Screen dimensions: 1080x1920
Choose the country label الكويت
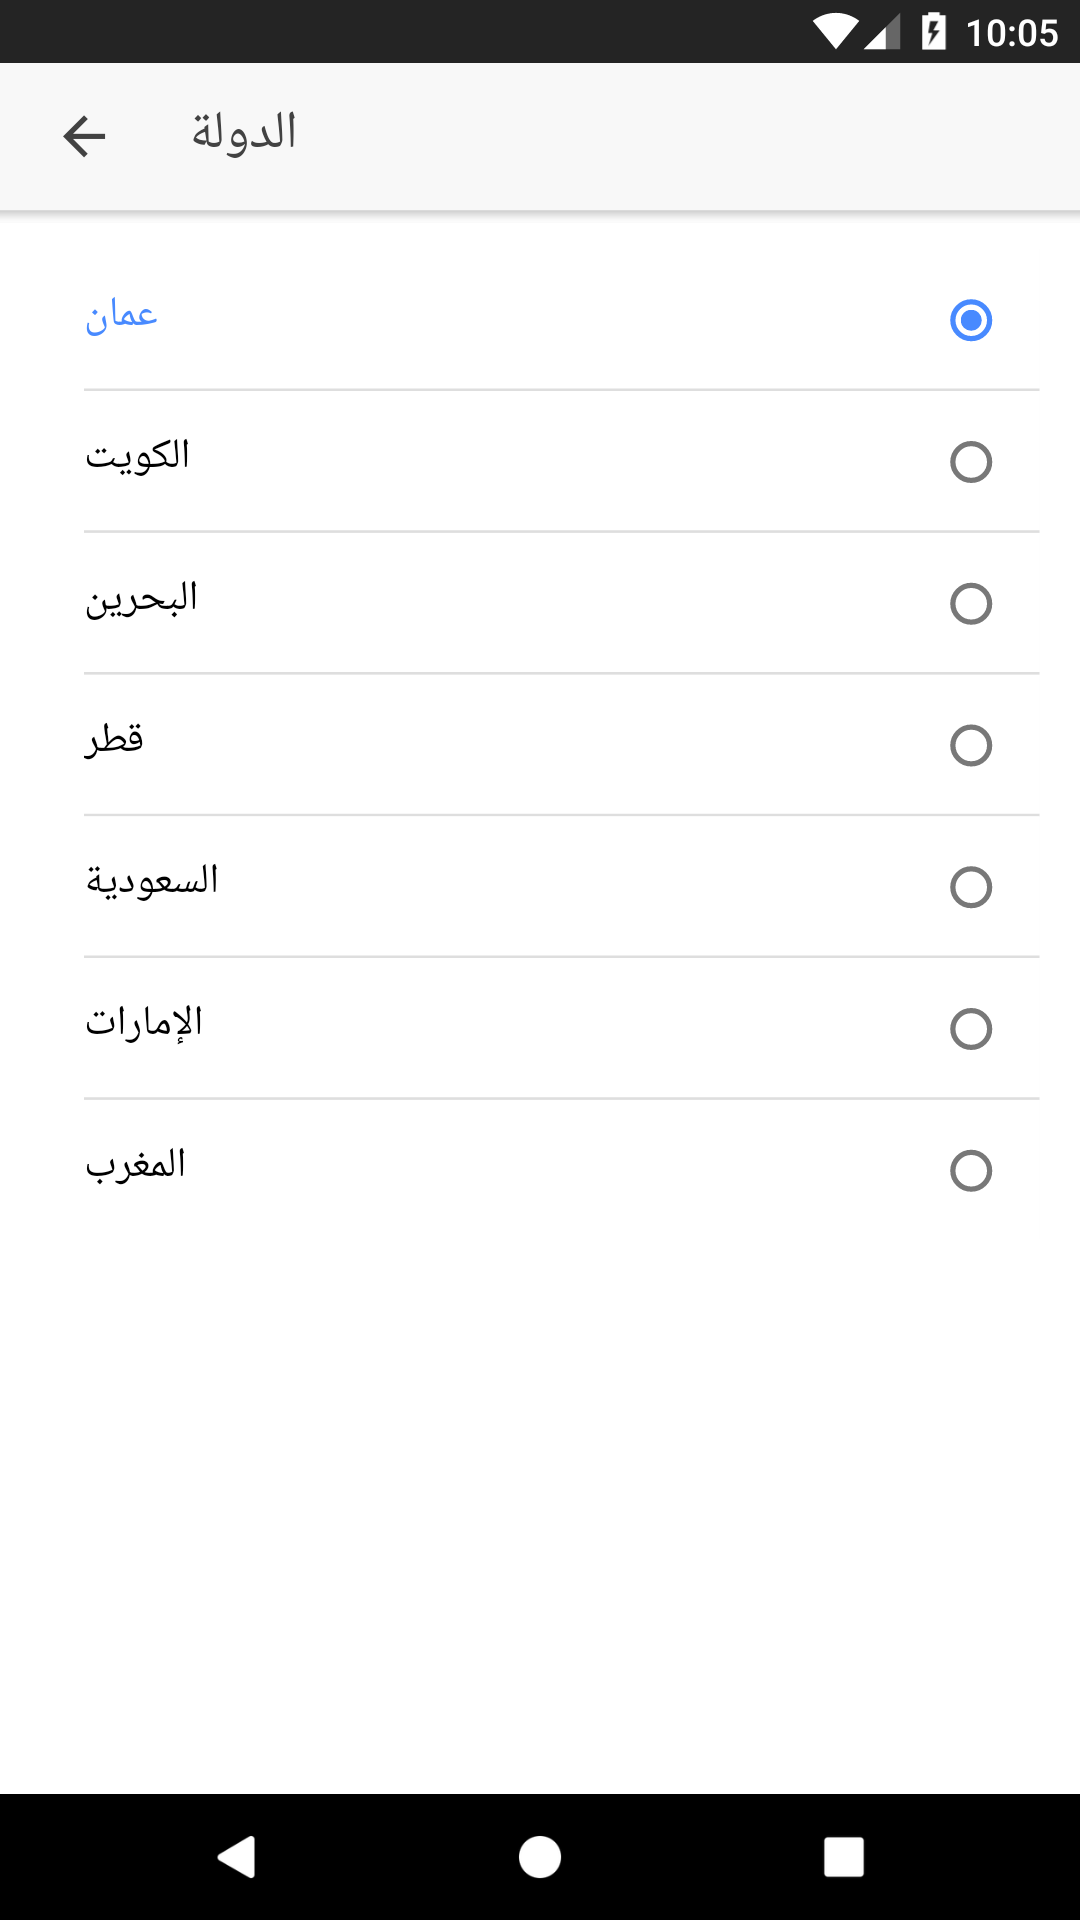click(137, 456)
